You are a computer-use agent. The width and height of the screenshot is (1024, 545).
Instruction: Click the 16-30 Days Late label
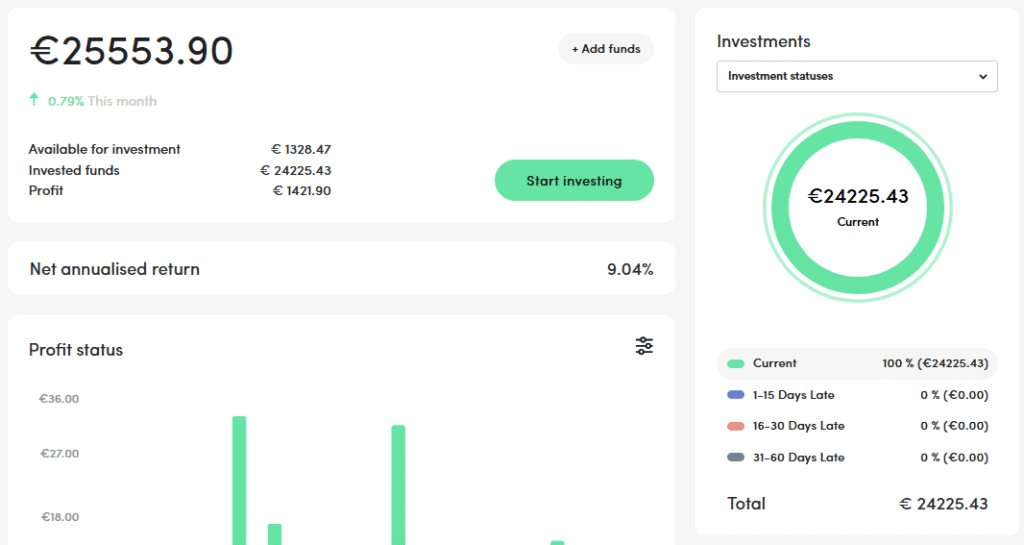click(x=798, y=426)
